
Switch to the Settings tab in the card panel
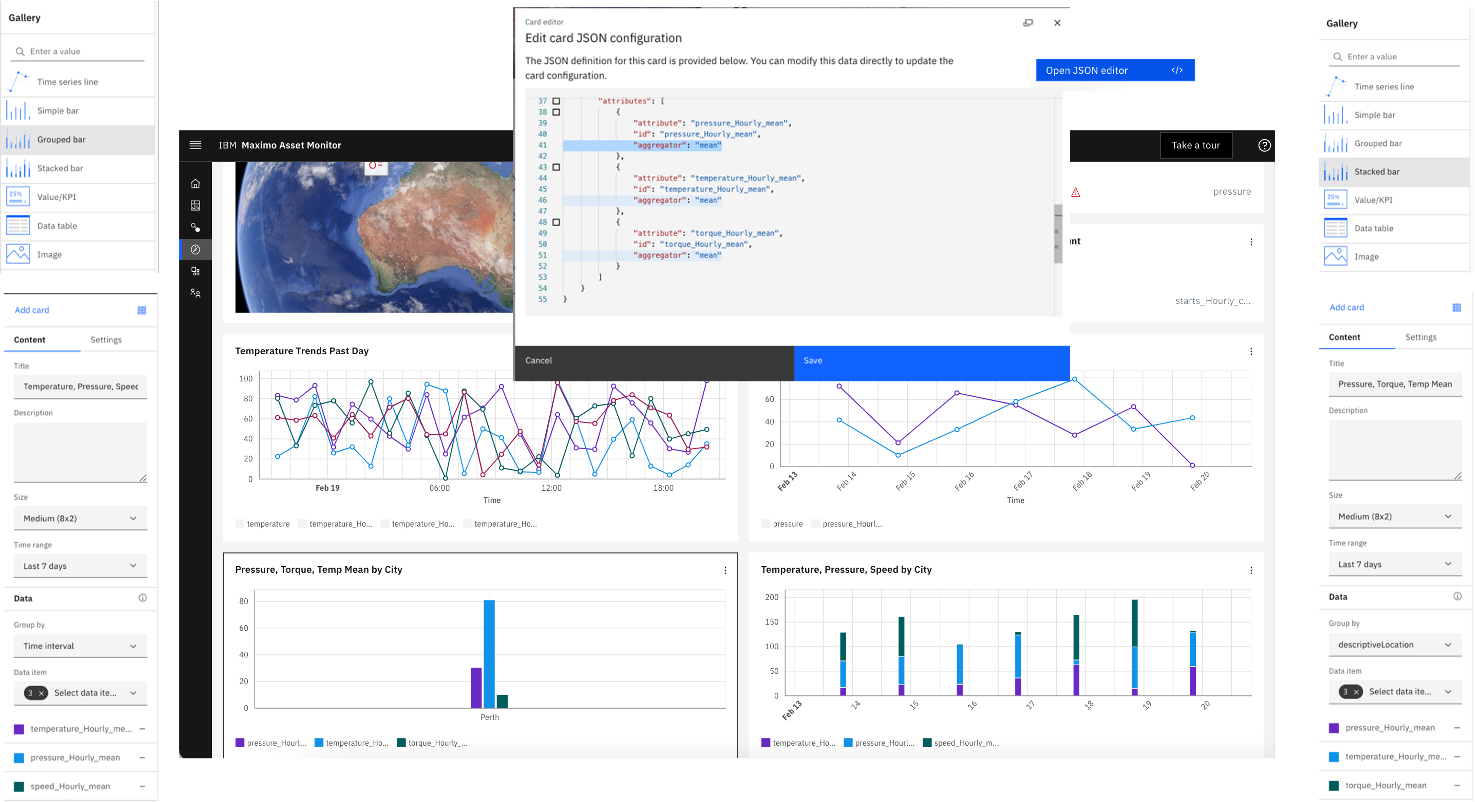tap(109, 340)
